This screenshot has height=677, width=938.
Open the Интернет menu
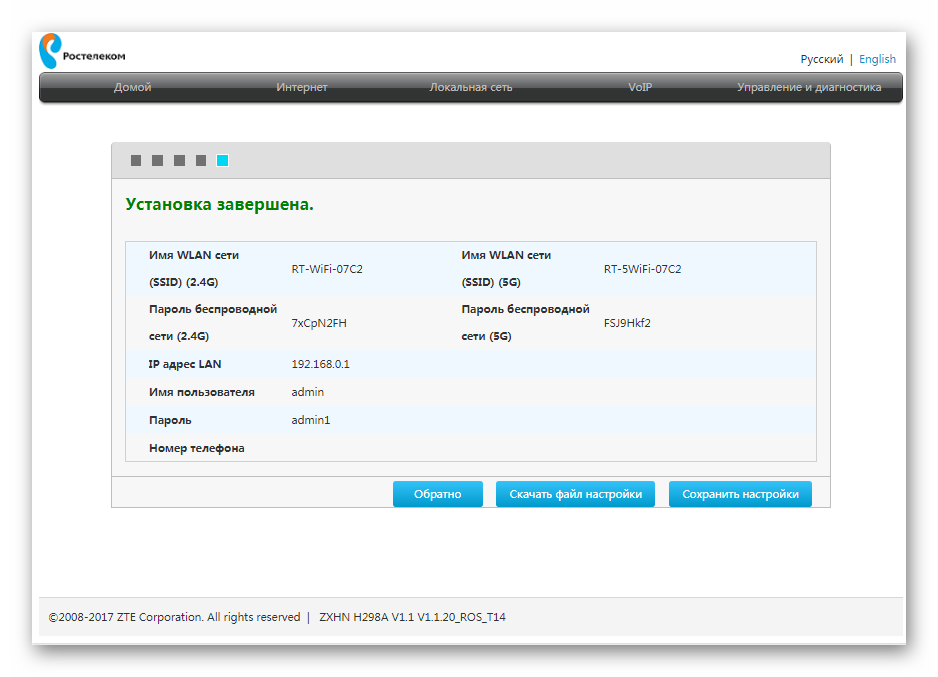(x=302, y=87)
